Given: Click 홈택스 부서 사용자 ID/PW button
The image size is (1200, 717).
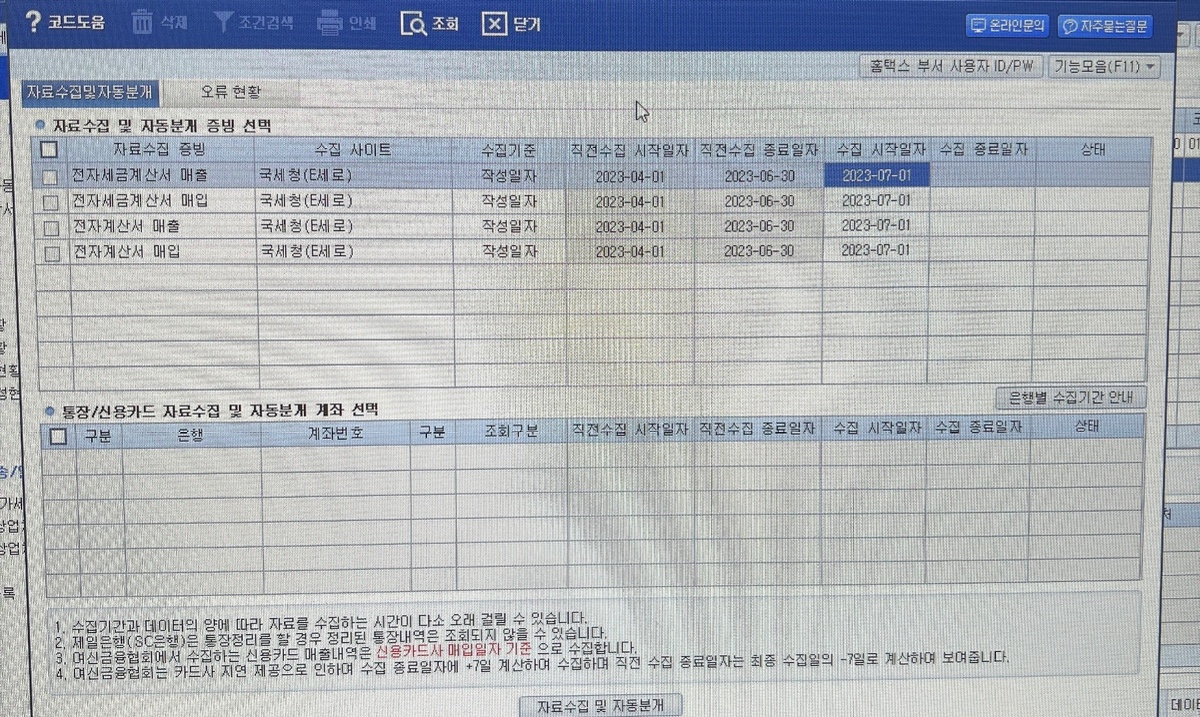Looking at the screenshot, I should click(952, 67).
